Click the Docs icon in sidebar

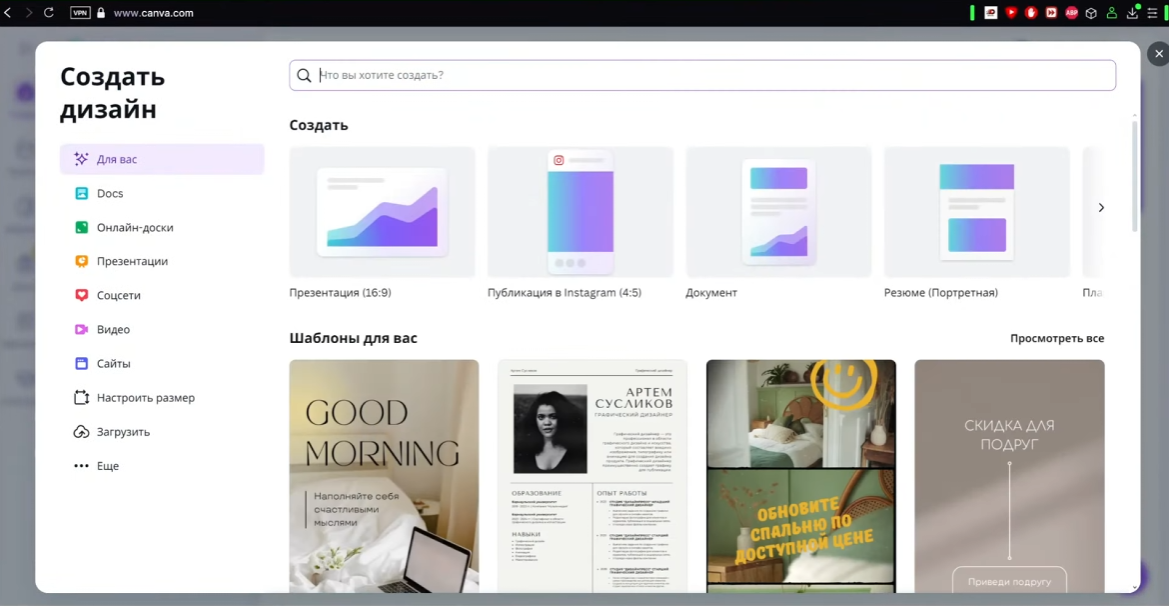(x=81, y=193)
